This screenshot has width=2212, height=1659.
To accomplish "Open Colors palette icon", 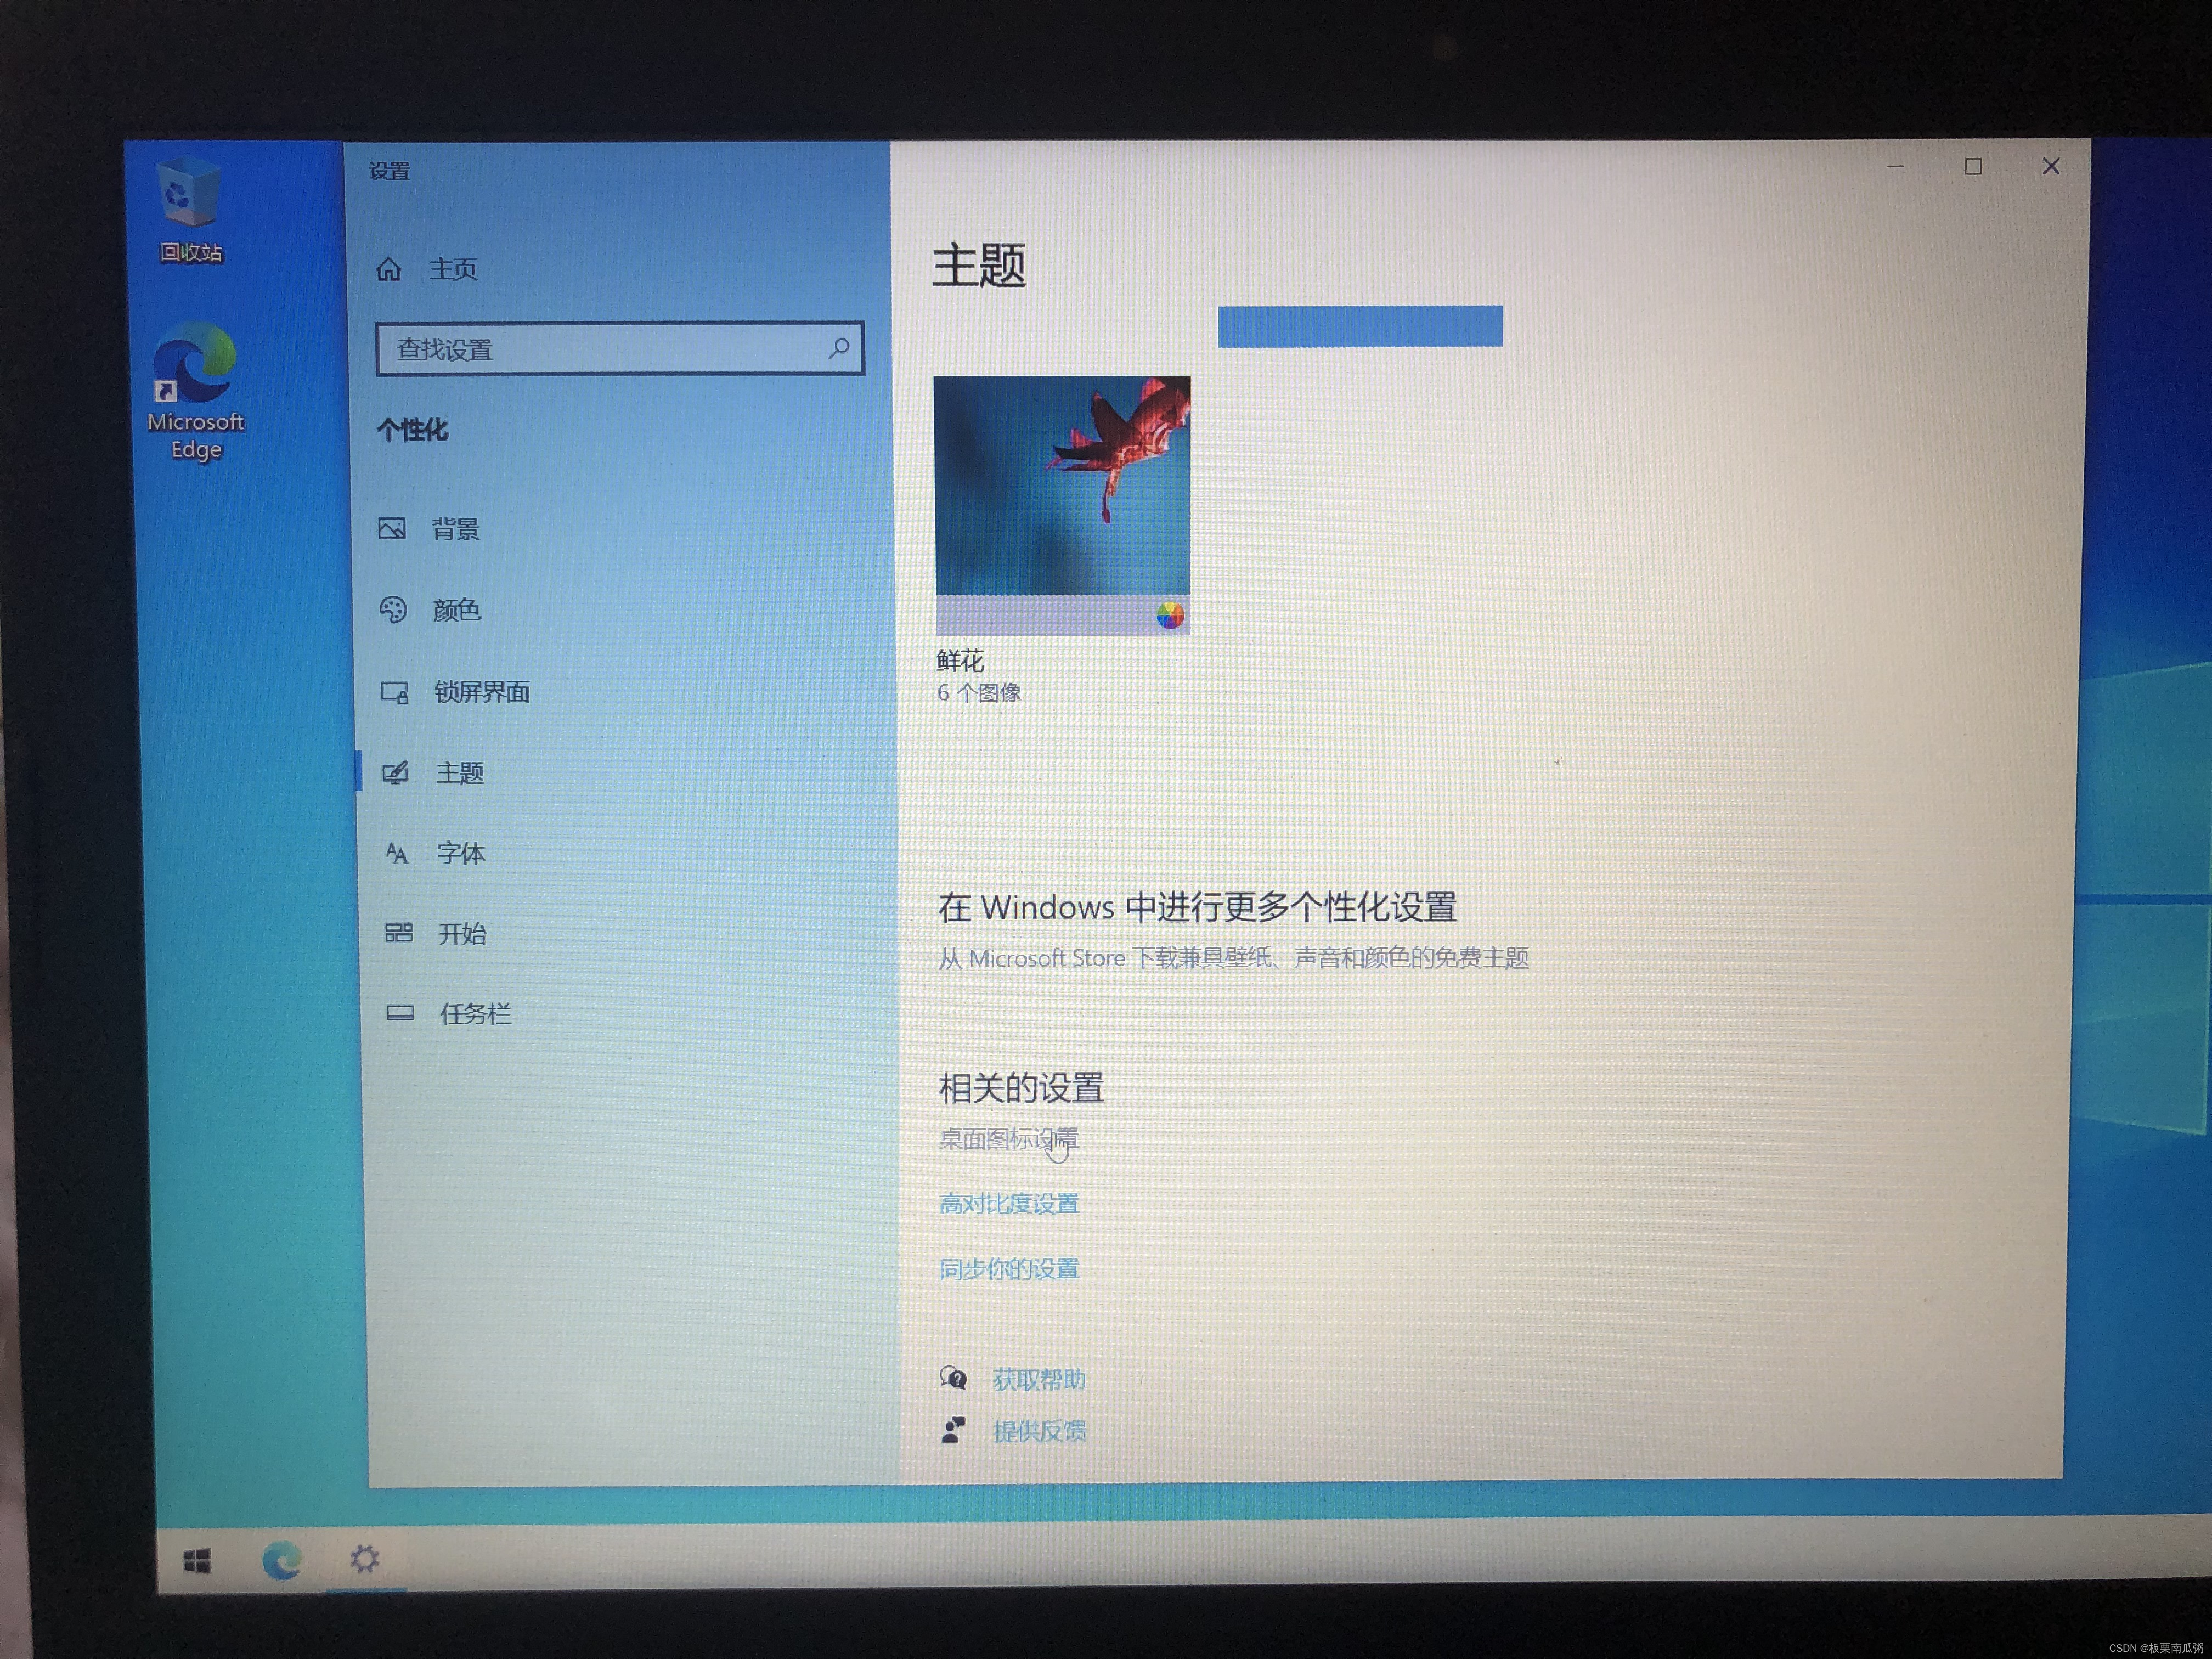I will pos(393,610).
